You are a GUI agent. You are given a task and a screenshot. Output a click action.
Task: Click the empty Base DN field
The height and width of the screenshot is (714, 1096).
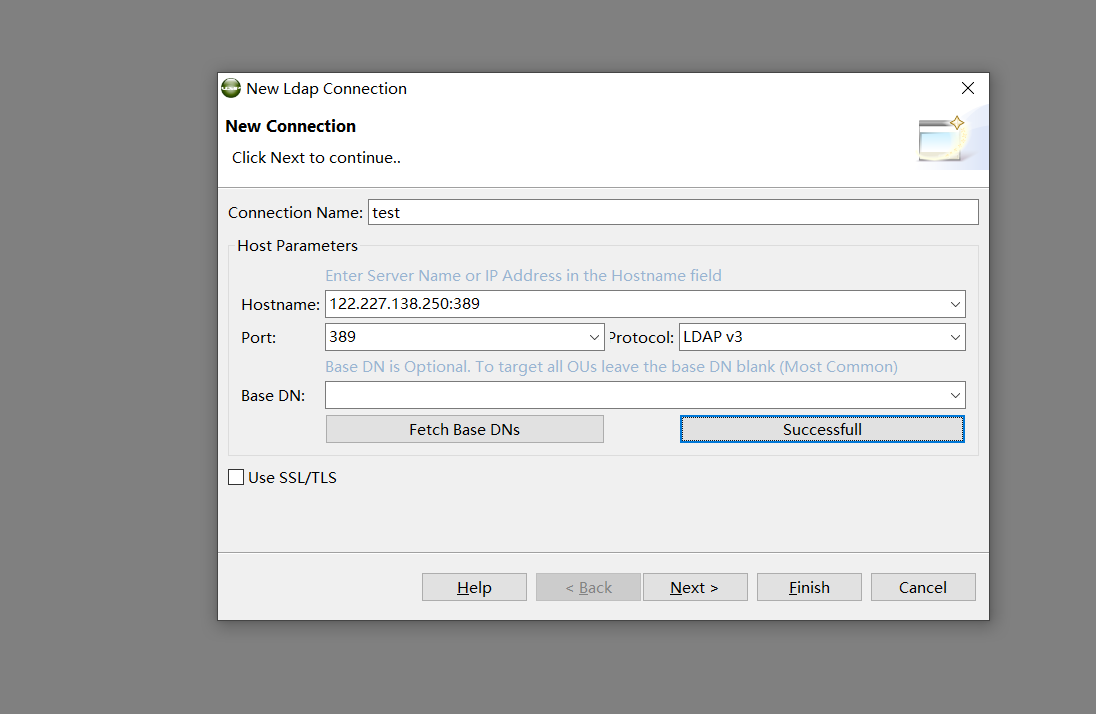tap(634, 396)
